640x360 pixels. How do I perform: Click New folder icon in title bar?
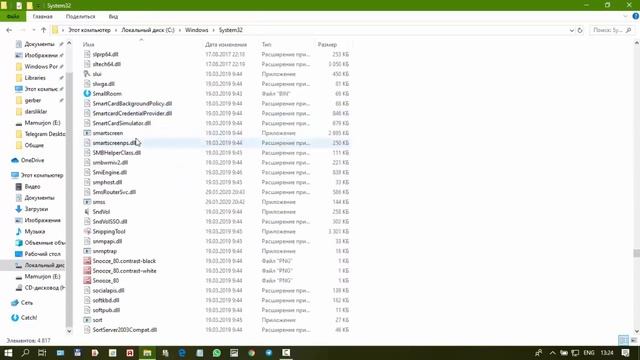30,5
